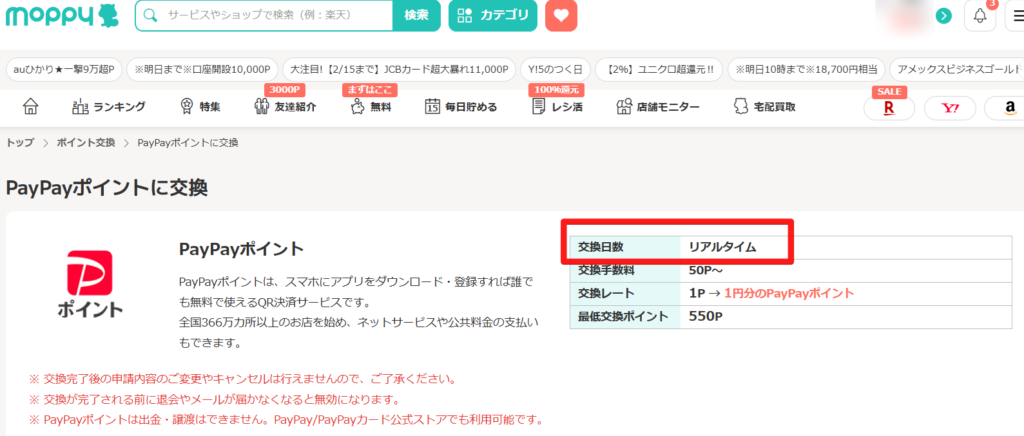Open the 無料 menu item
The height and width of the screenshot is (436, 1024).
[370, 107]
